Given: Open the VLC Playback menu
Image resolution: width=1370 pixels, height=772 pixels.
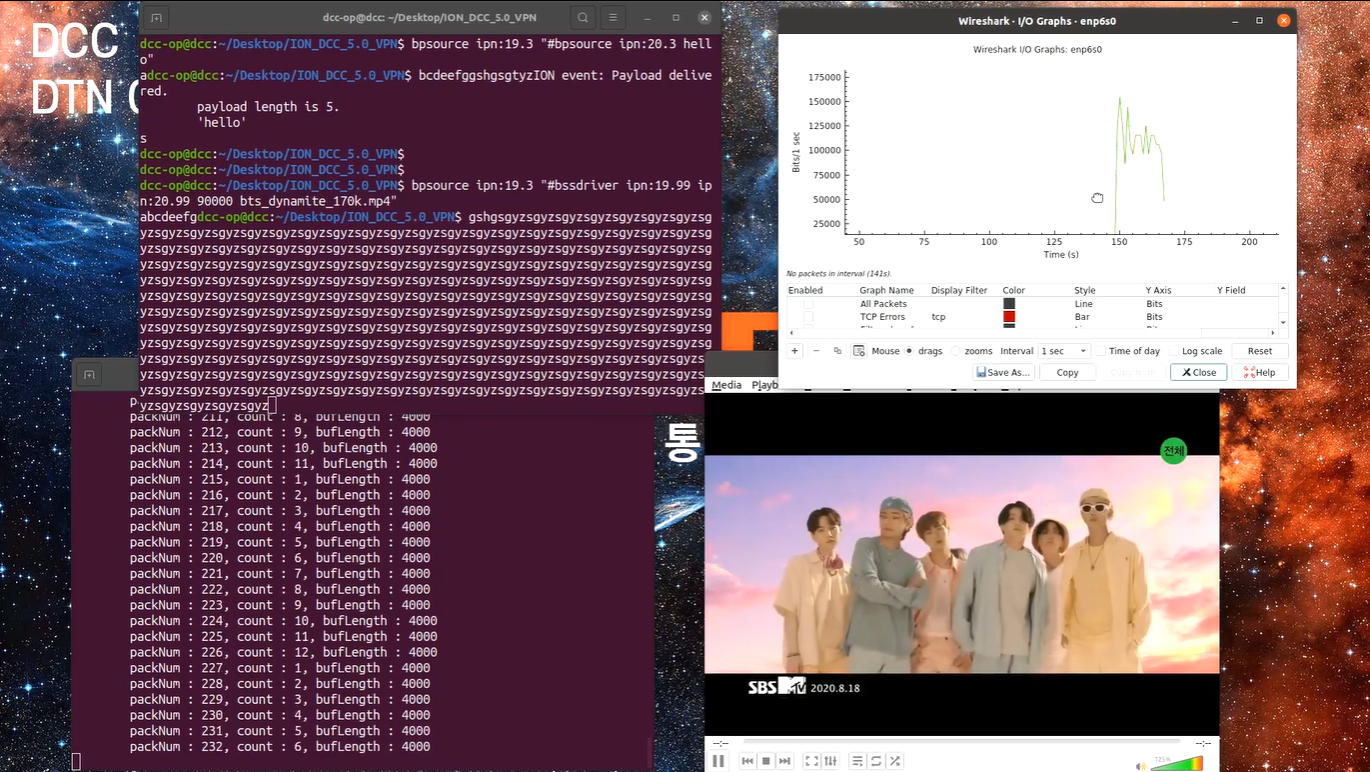Looking at the screenshot, I should 765,385.
